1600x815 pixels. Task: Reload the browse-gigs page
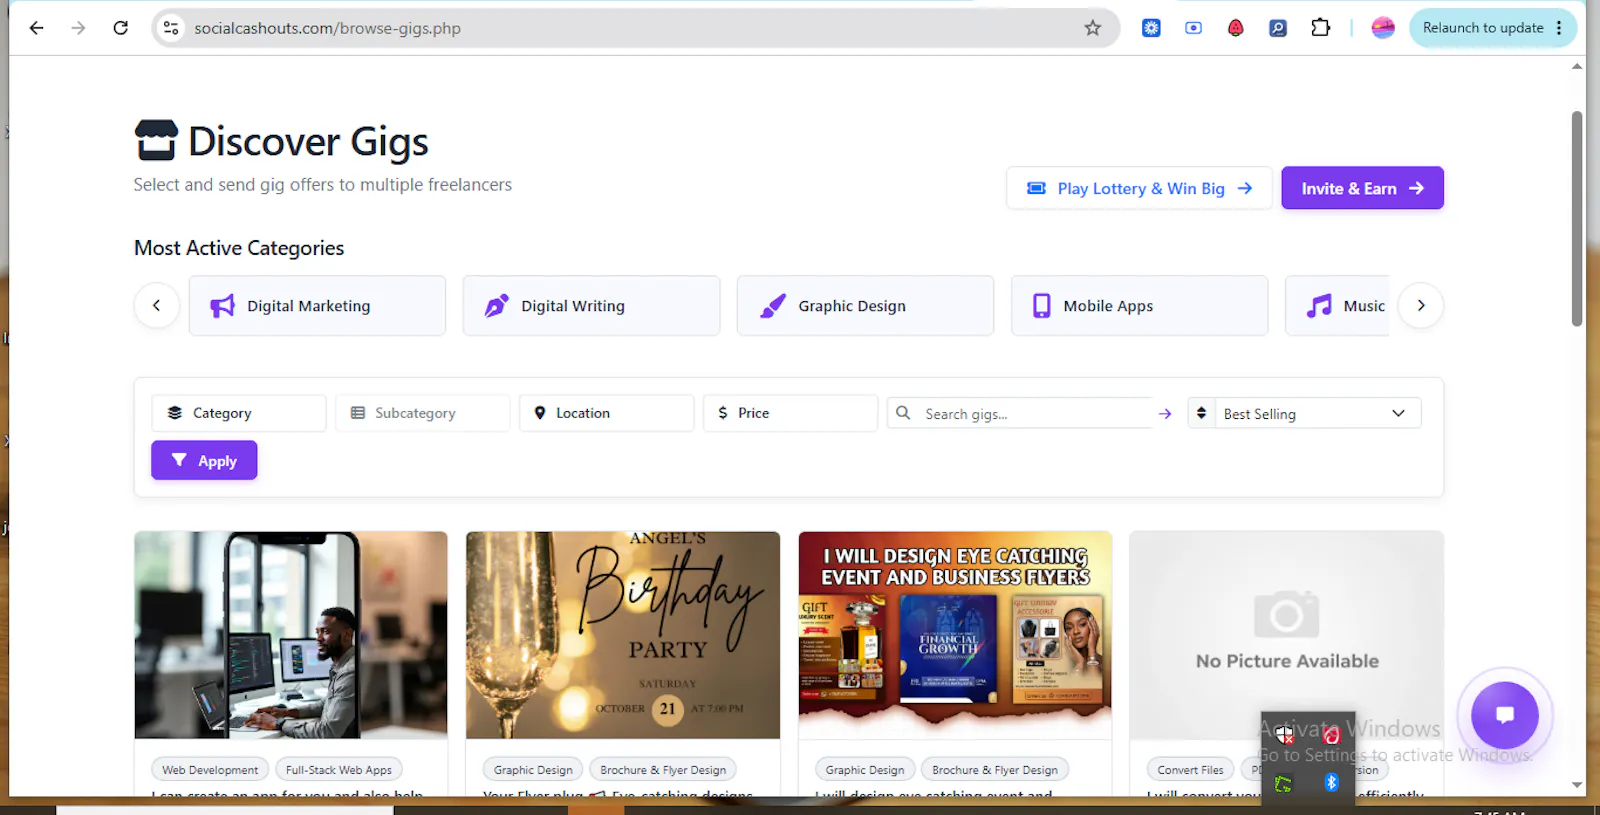tap(120, 28)
